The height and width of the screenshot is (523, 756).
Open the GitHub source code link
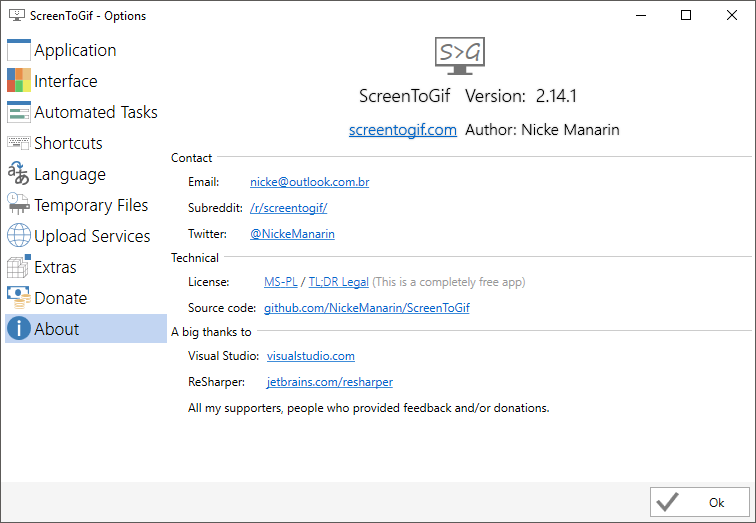(366, 308)
